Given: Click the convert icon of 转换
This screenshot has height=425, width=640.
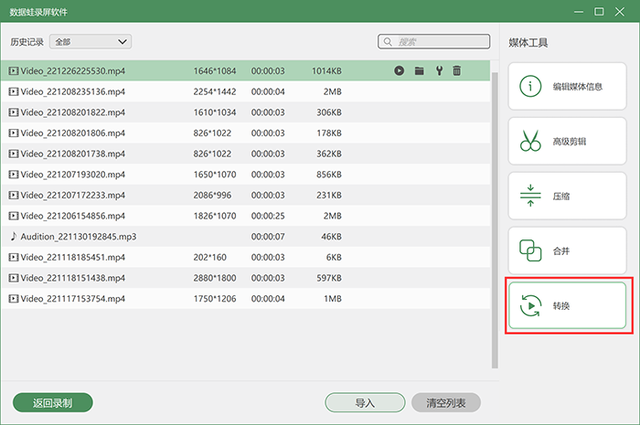Looking at the screenshot, I should [x=530, y=305].
